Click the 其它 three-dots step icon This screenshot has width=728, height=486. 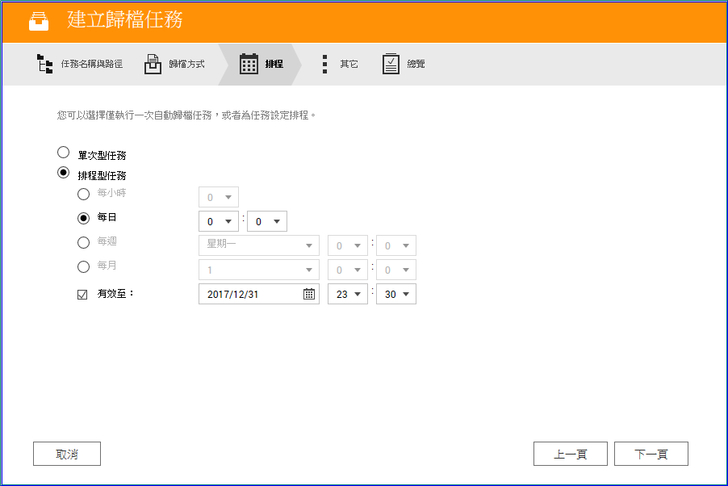(325, 64)
